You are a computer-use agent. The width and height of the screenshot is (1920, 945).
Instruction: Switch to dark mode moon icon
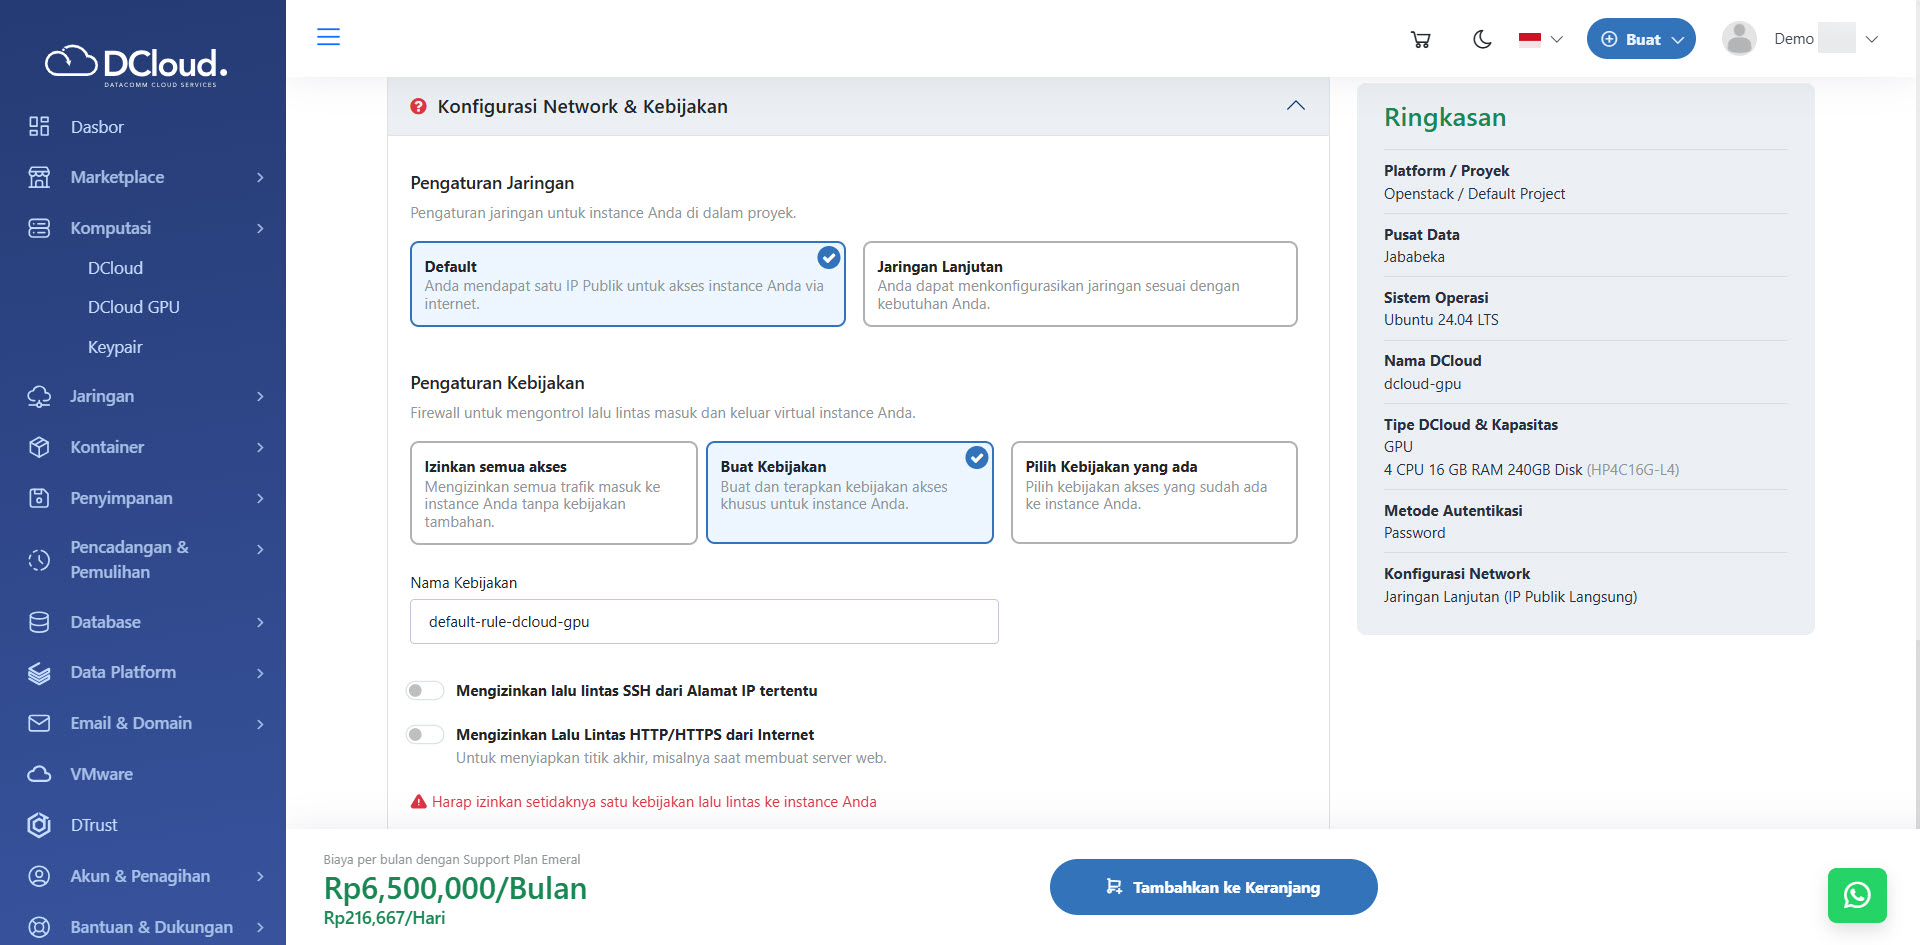[x=1482, y=39]
